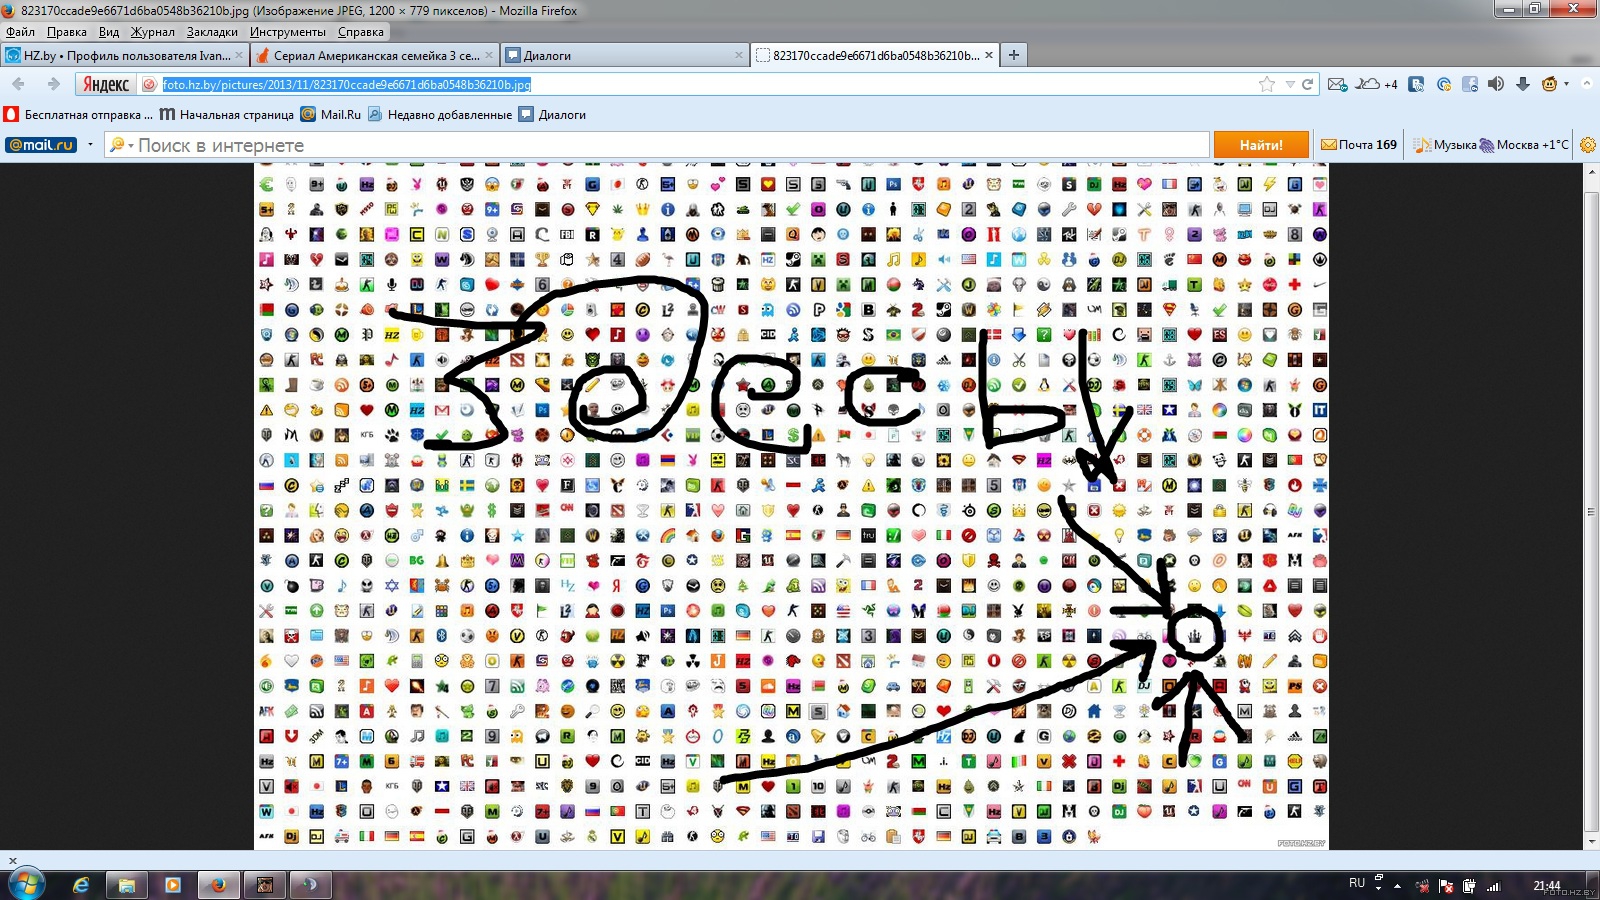
Task: Open the address bar history dropdown
Action: tap(1290, 84)
